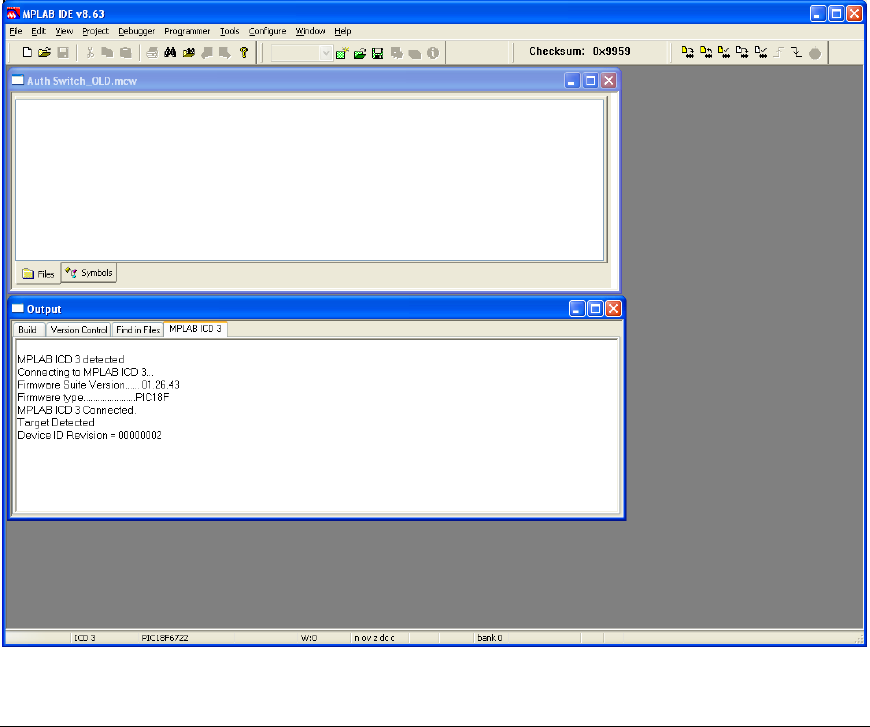Click the Cut scissors icon
The width and height of the screenshot is (870, 727).
[x=90, y=53]
